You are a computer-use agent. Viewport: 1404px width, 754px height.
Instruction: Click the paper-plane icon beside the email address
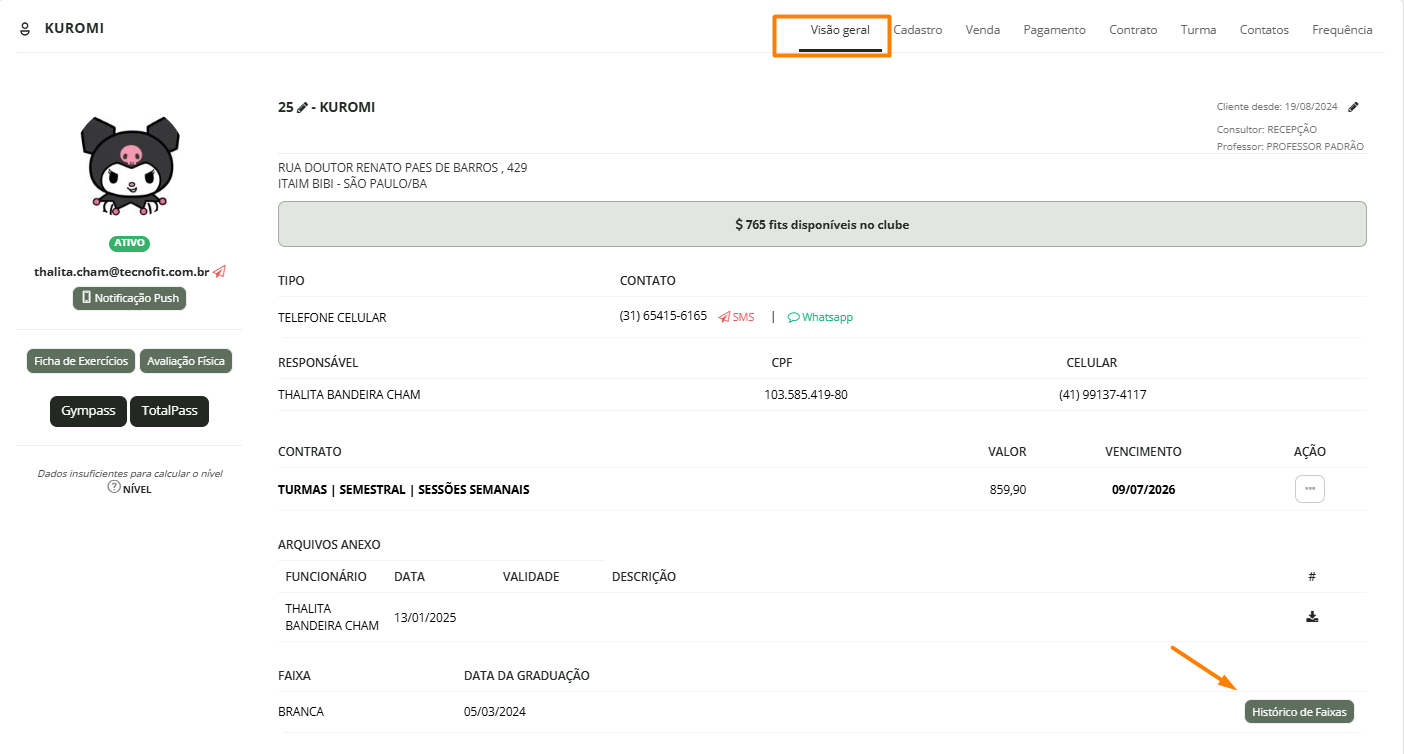click(x=220, y=271)
